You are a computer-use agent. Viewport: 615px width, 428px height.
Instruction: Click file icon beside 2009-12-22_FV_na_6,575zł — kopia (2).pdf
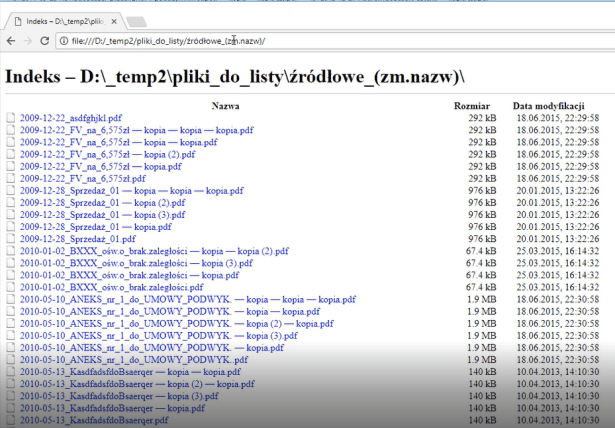pyautogui.click(x=11, y=154)
